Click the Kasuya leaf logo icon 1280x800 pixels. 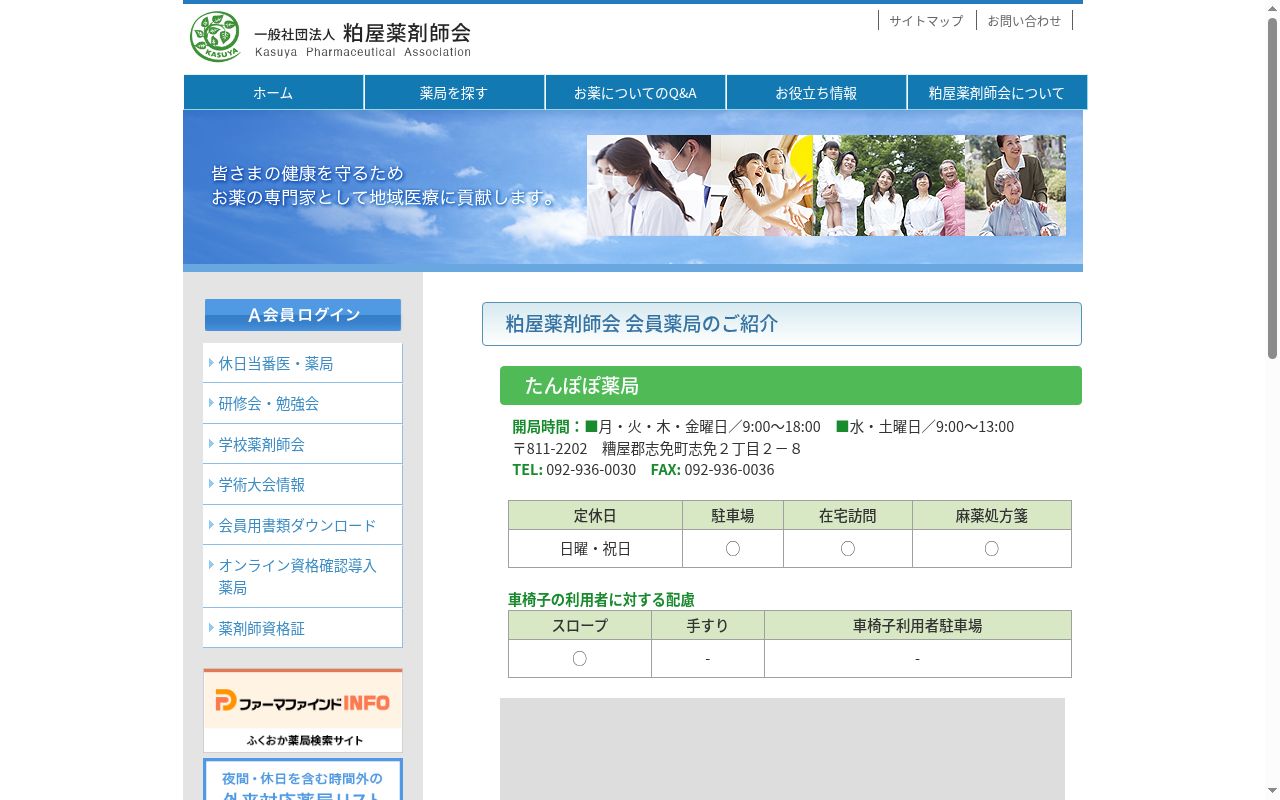click(x=215, y=37)
